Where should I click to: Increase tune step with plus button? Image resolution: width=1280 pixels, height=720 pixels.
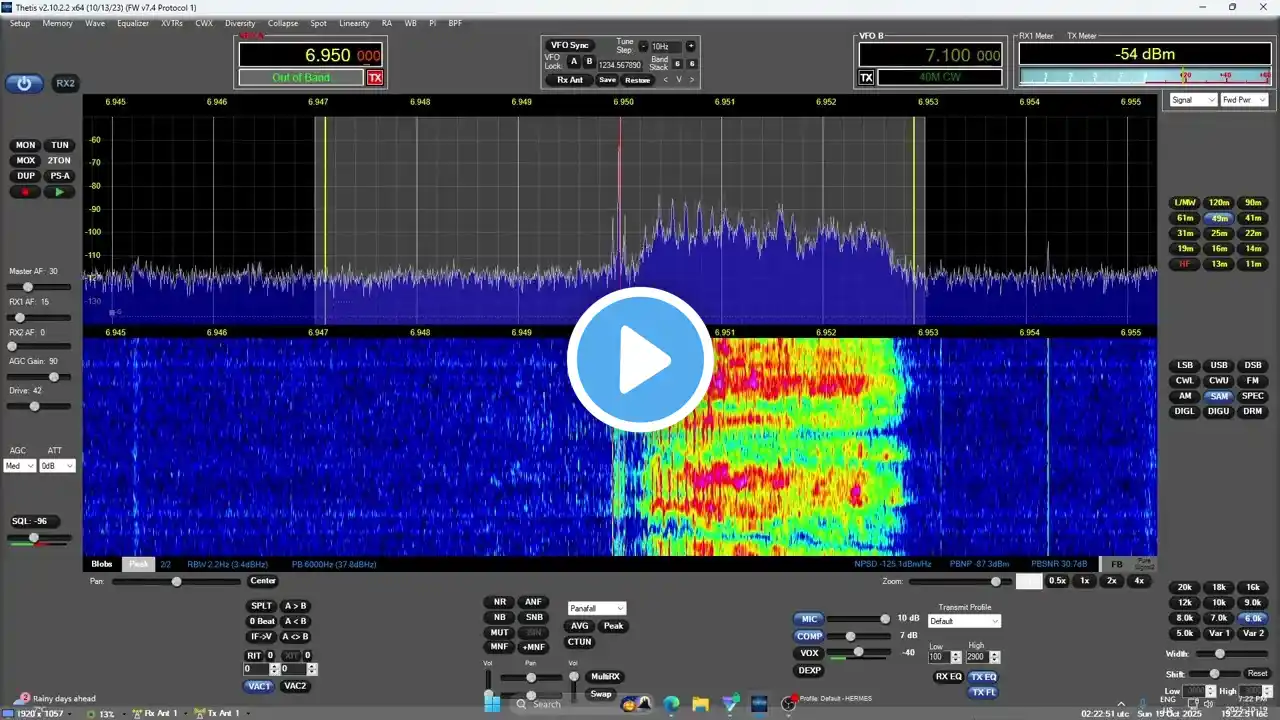(x=690, y=46)
